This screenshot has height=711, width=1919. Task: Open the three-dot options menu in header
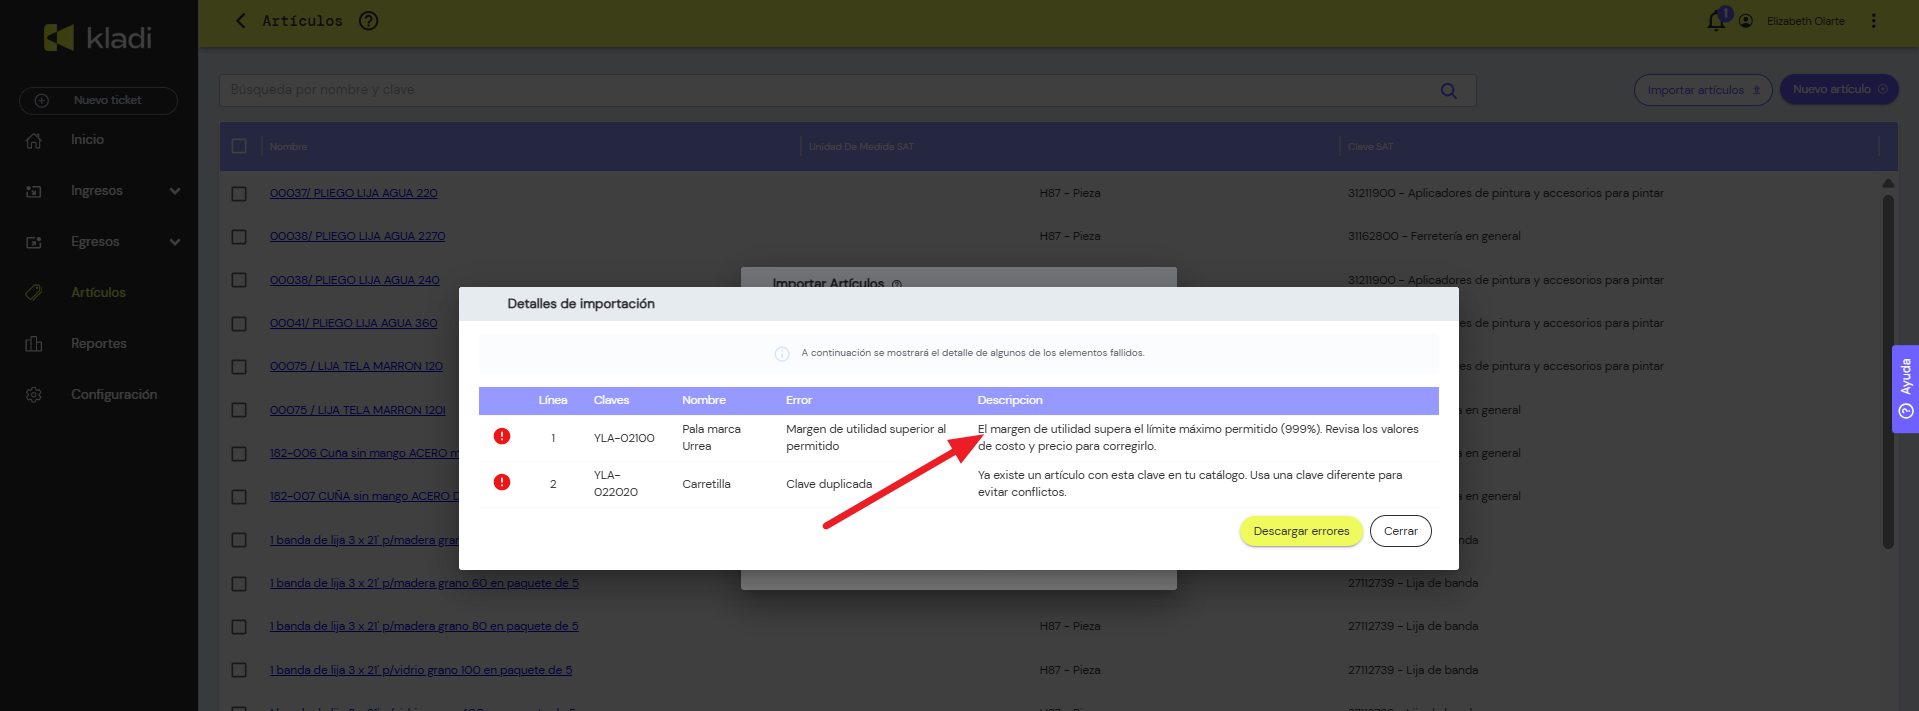coord(1873,21)
